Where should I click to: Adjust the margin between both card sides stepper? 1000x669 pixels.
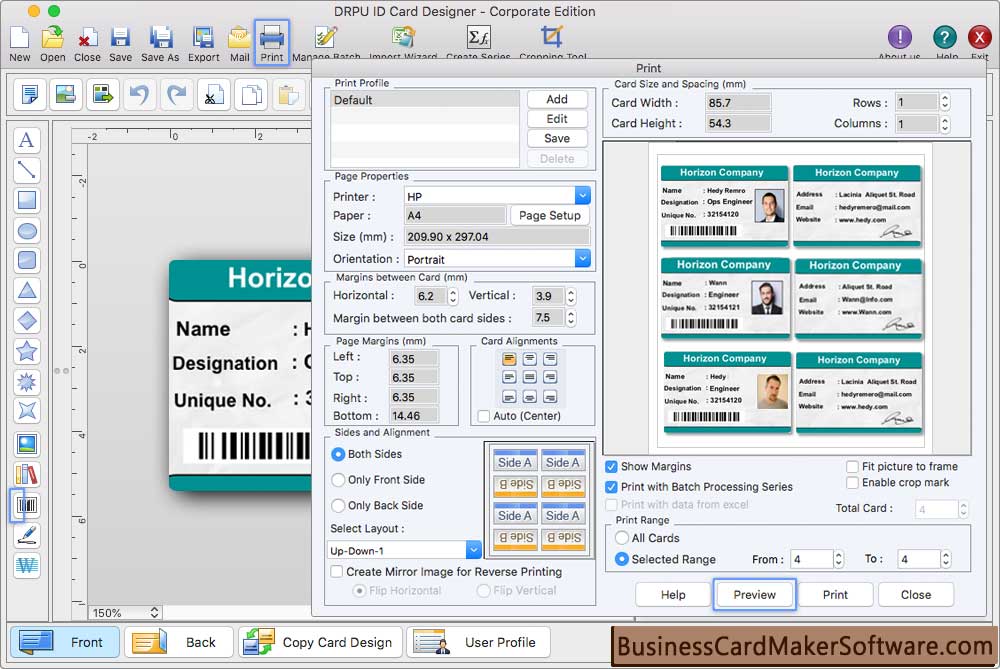[571, 318]
